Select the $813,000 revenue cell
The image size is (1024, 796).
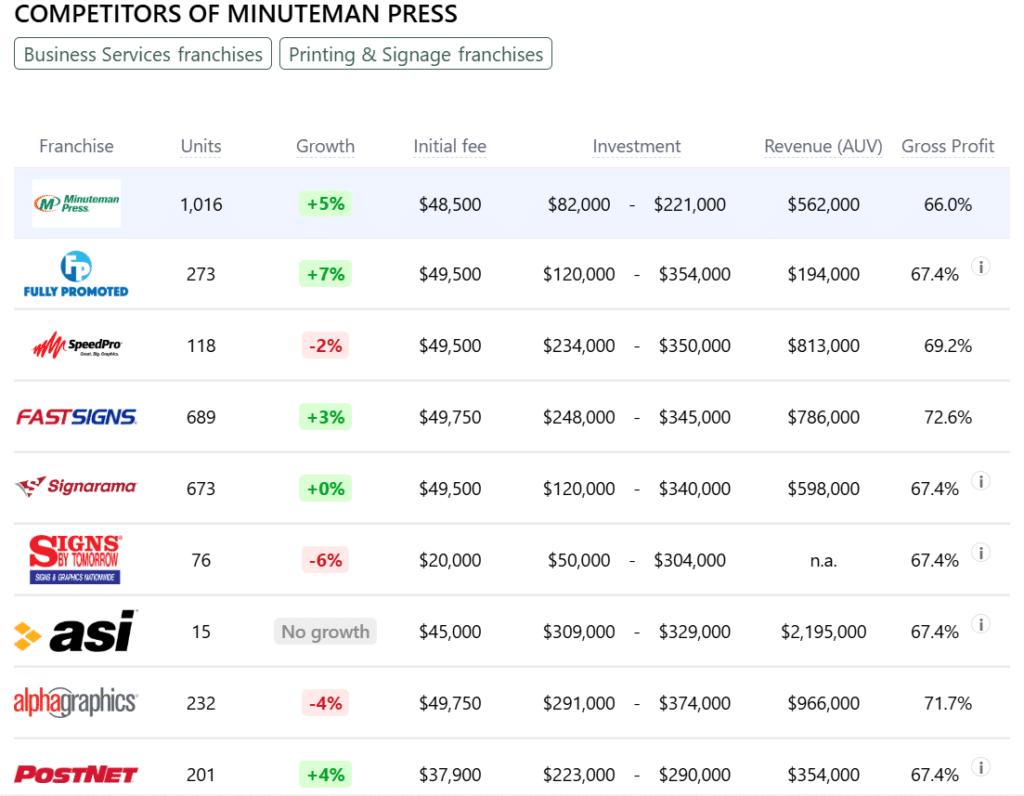(x=824, y=345)
